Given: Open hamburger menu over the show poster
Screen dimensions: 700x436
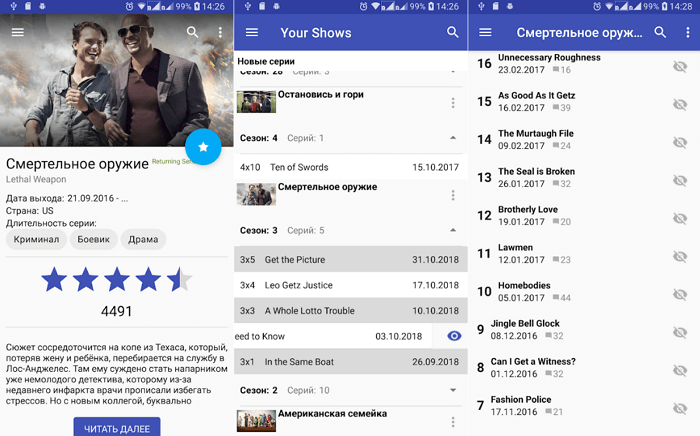Looking at the screenshot, I should point(17,32).
